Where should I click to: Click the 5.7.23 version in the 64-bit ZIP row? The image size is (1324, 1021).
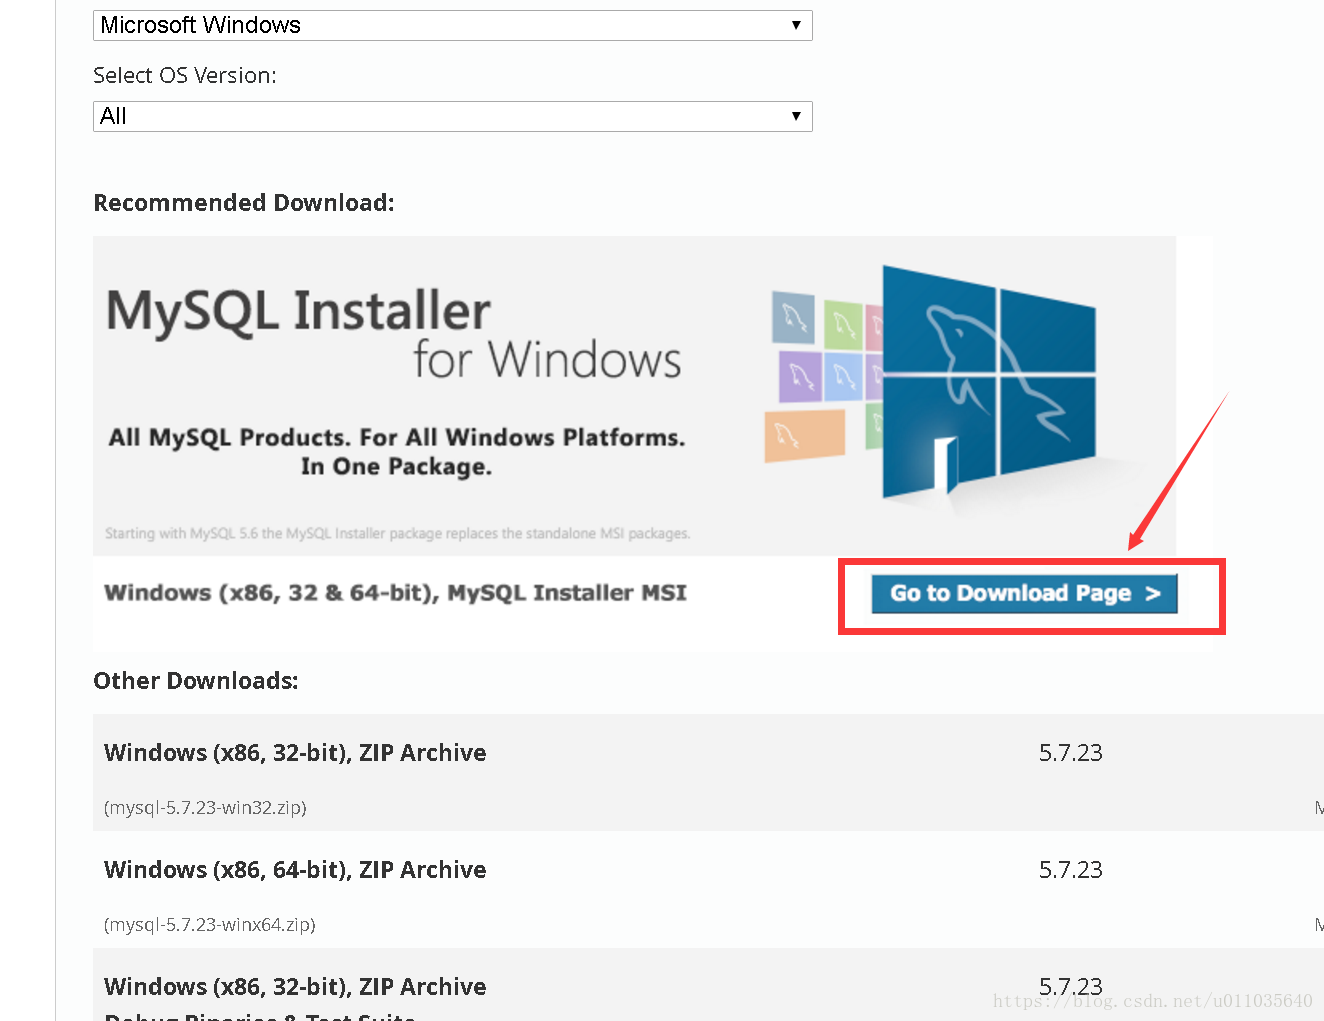(x=1070, y=870)
